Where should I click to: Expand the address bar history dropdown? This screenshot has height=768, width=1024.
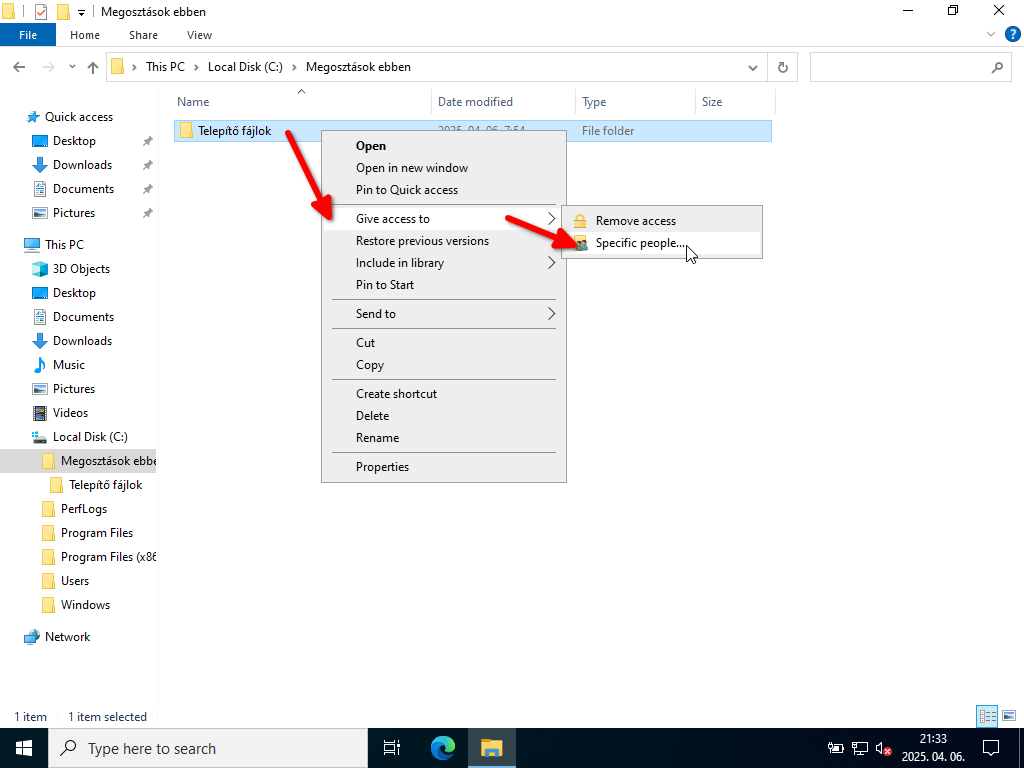pos(753,68)
